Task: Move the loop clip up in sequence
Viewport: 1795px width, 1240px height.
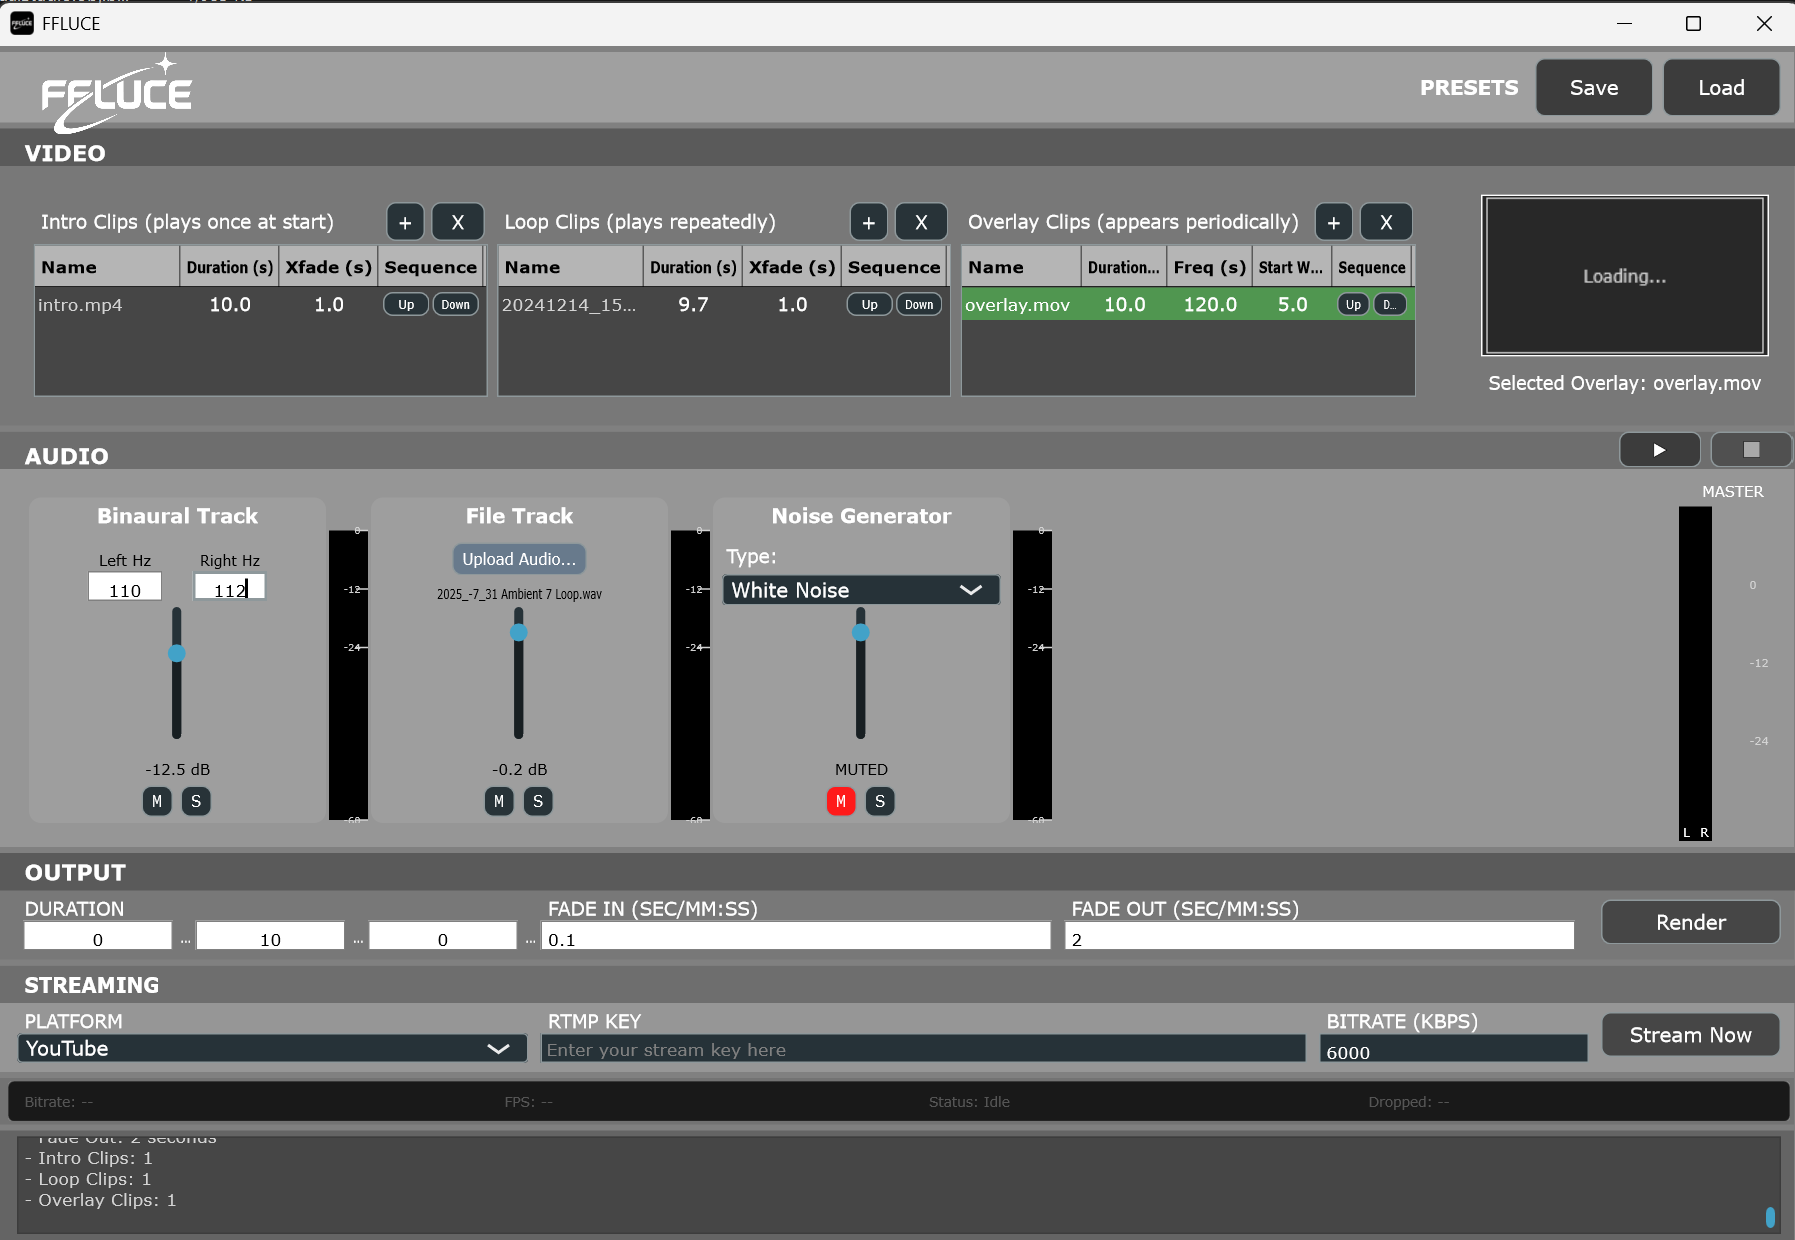Action: point(870,305)
